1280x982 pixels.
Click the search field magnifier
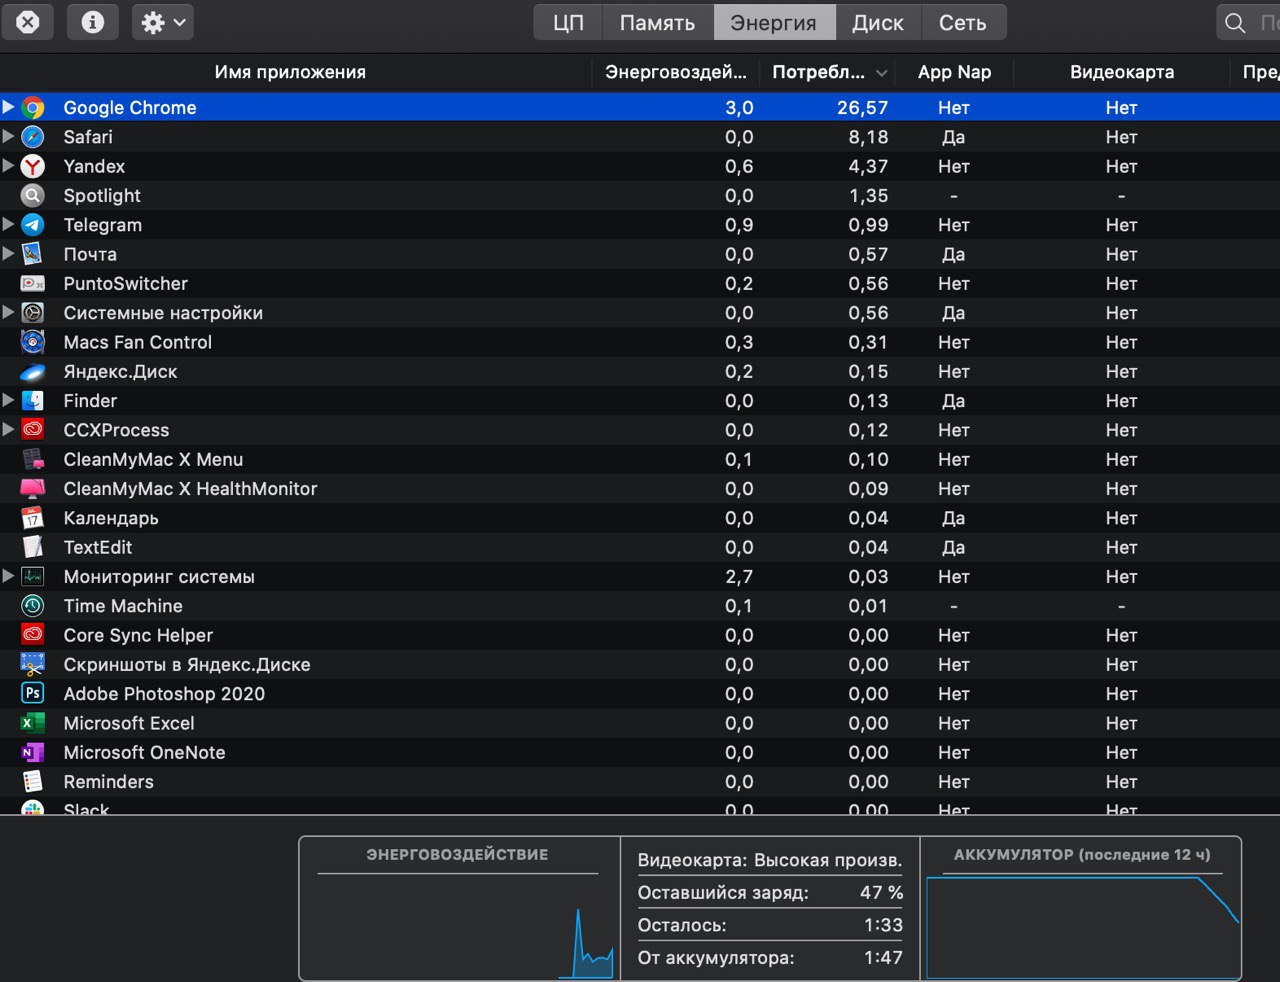[1236, 23]
